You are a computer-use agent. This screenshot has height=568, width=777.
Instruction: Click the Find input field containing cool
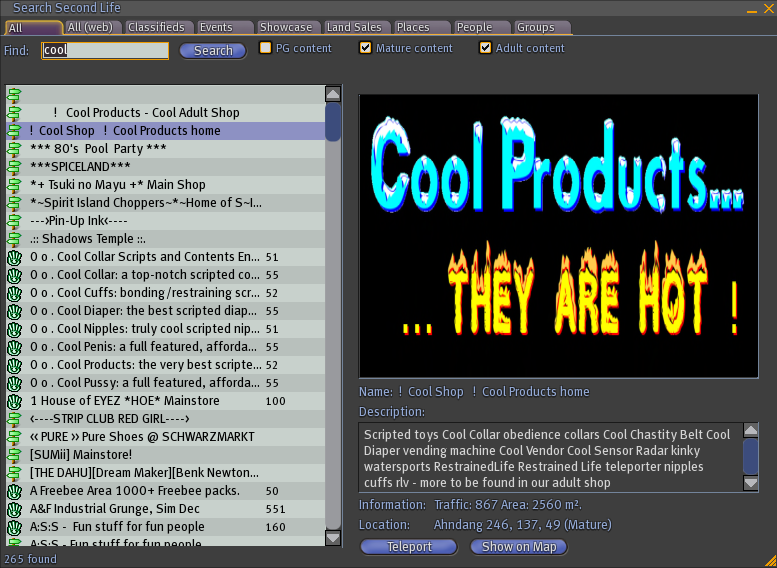click(x=105, y=51)
